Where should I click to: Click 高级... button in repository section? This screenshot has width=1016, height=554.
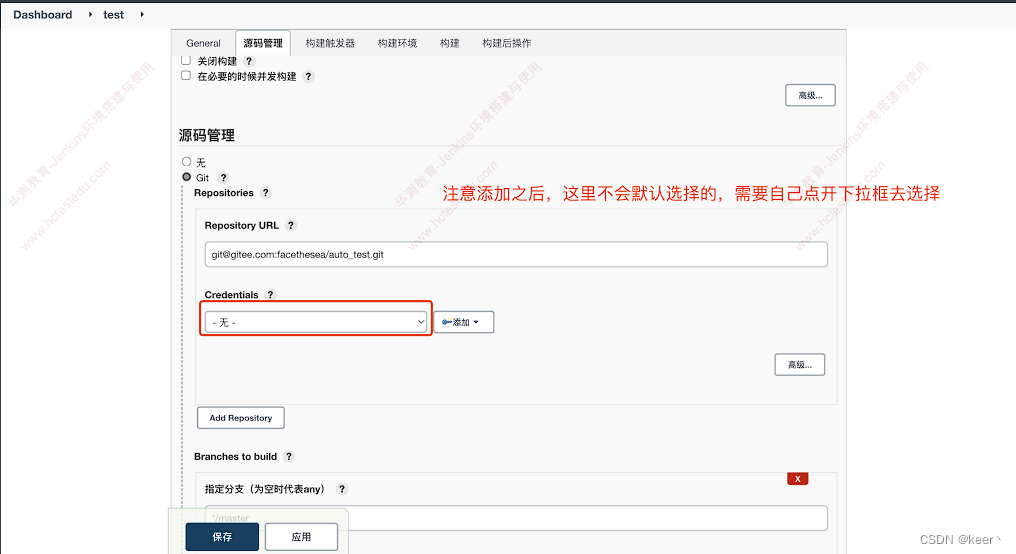point(800,365)
